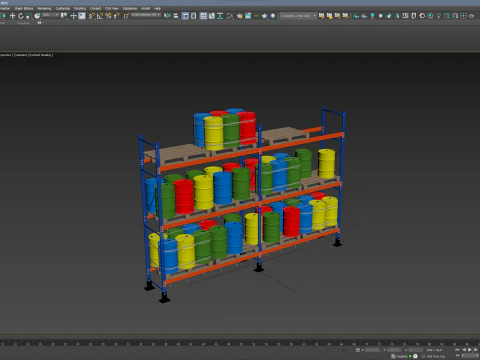This screenshot has width=480, height=360.
Task: Step to the previous frame
Action: pos(464,350)
